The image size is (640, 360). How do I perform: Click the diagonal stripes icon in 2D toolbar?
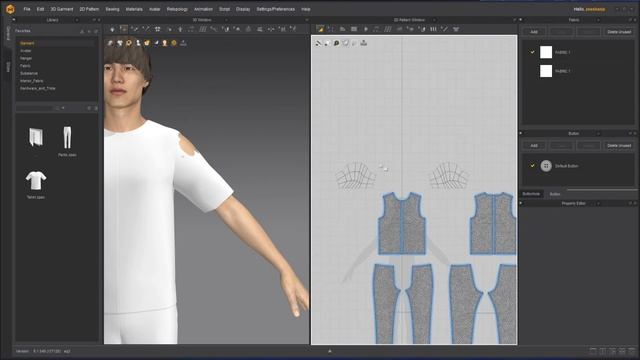point(388,29)
